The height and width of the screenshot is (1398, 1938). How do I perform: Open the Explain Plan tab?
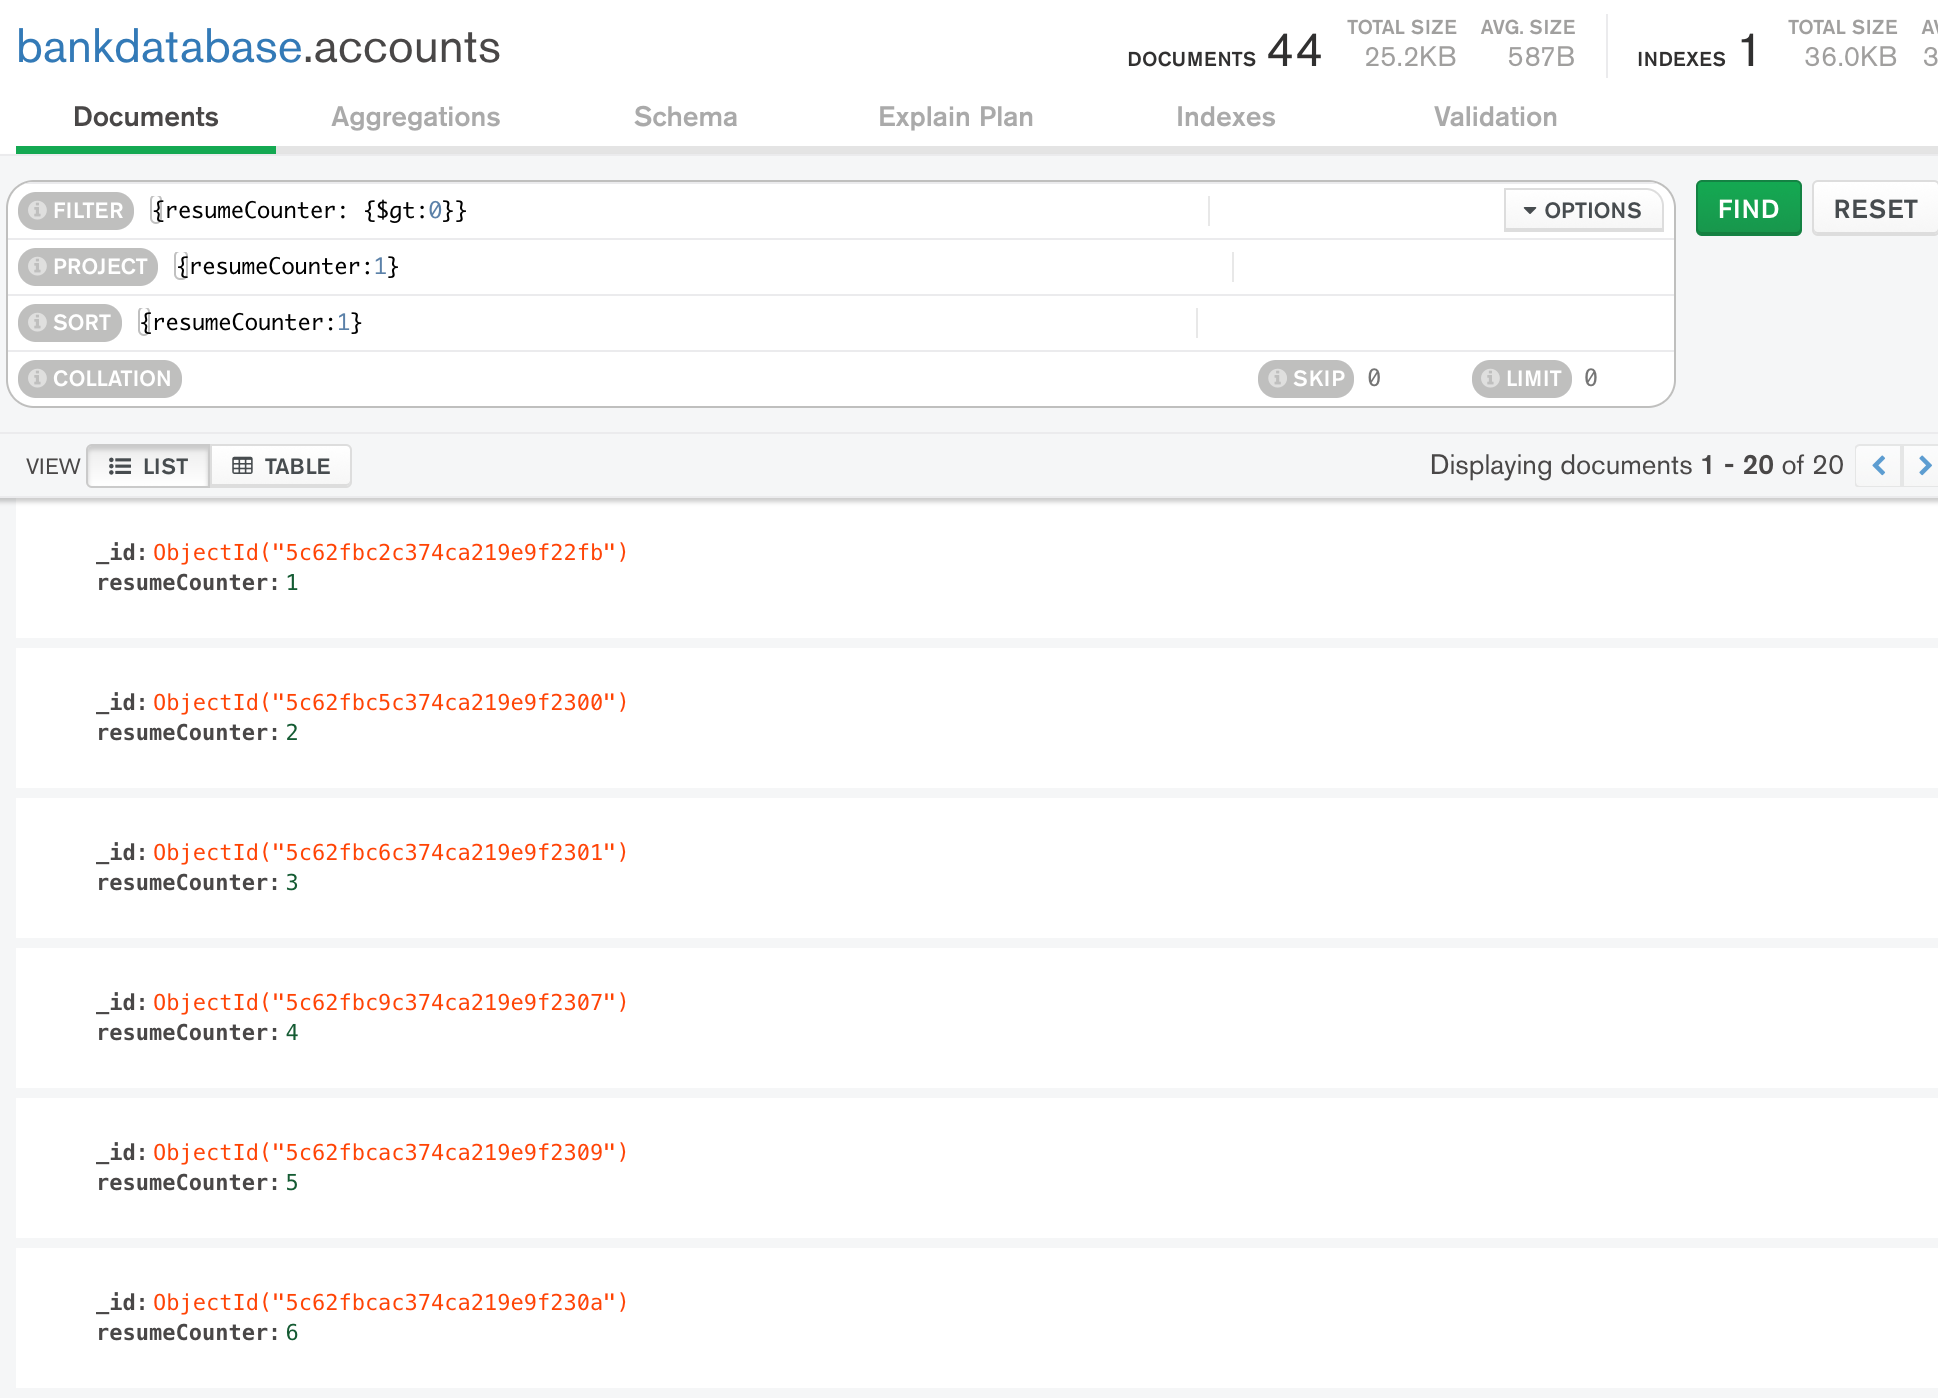coord(955,117)
